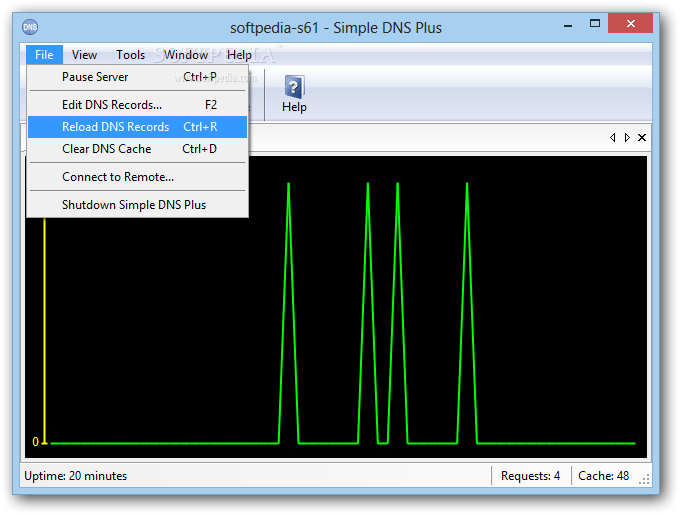The height and width of the screenshot is (515, 680).
Task: Click the Cache: 48 status entry
Action: coord(604,476)
